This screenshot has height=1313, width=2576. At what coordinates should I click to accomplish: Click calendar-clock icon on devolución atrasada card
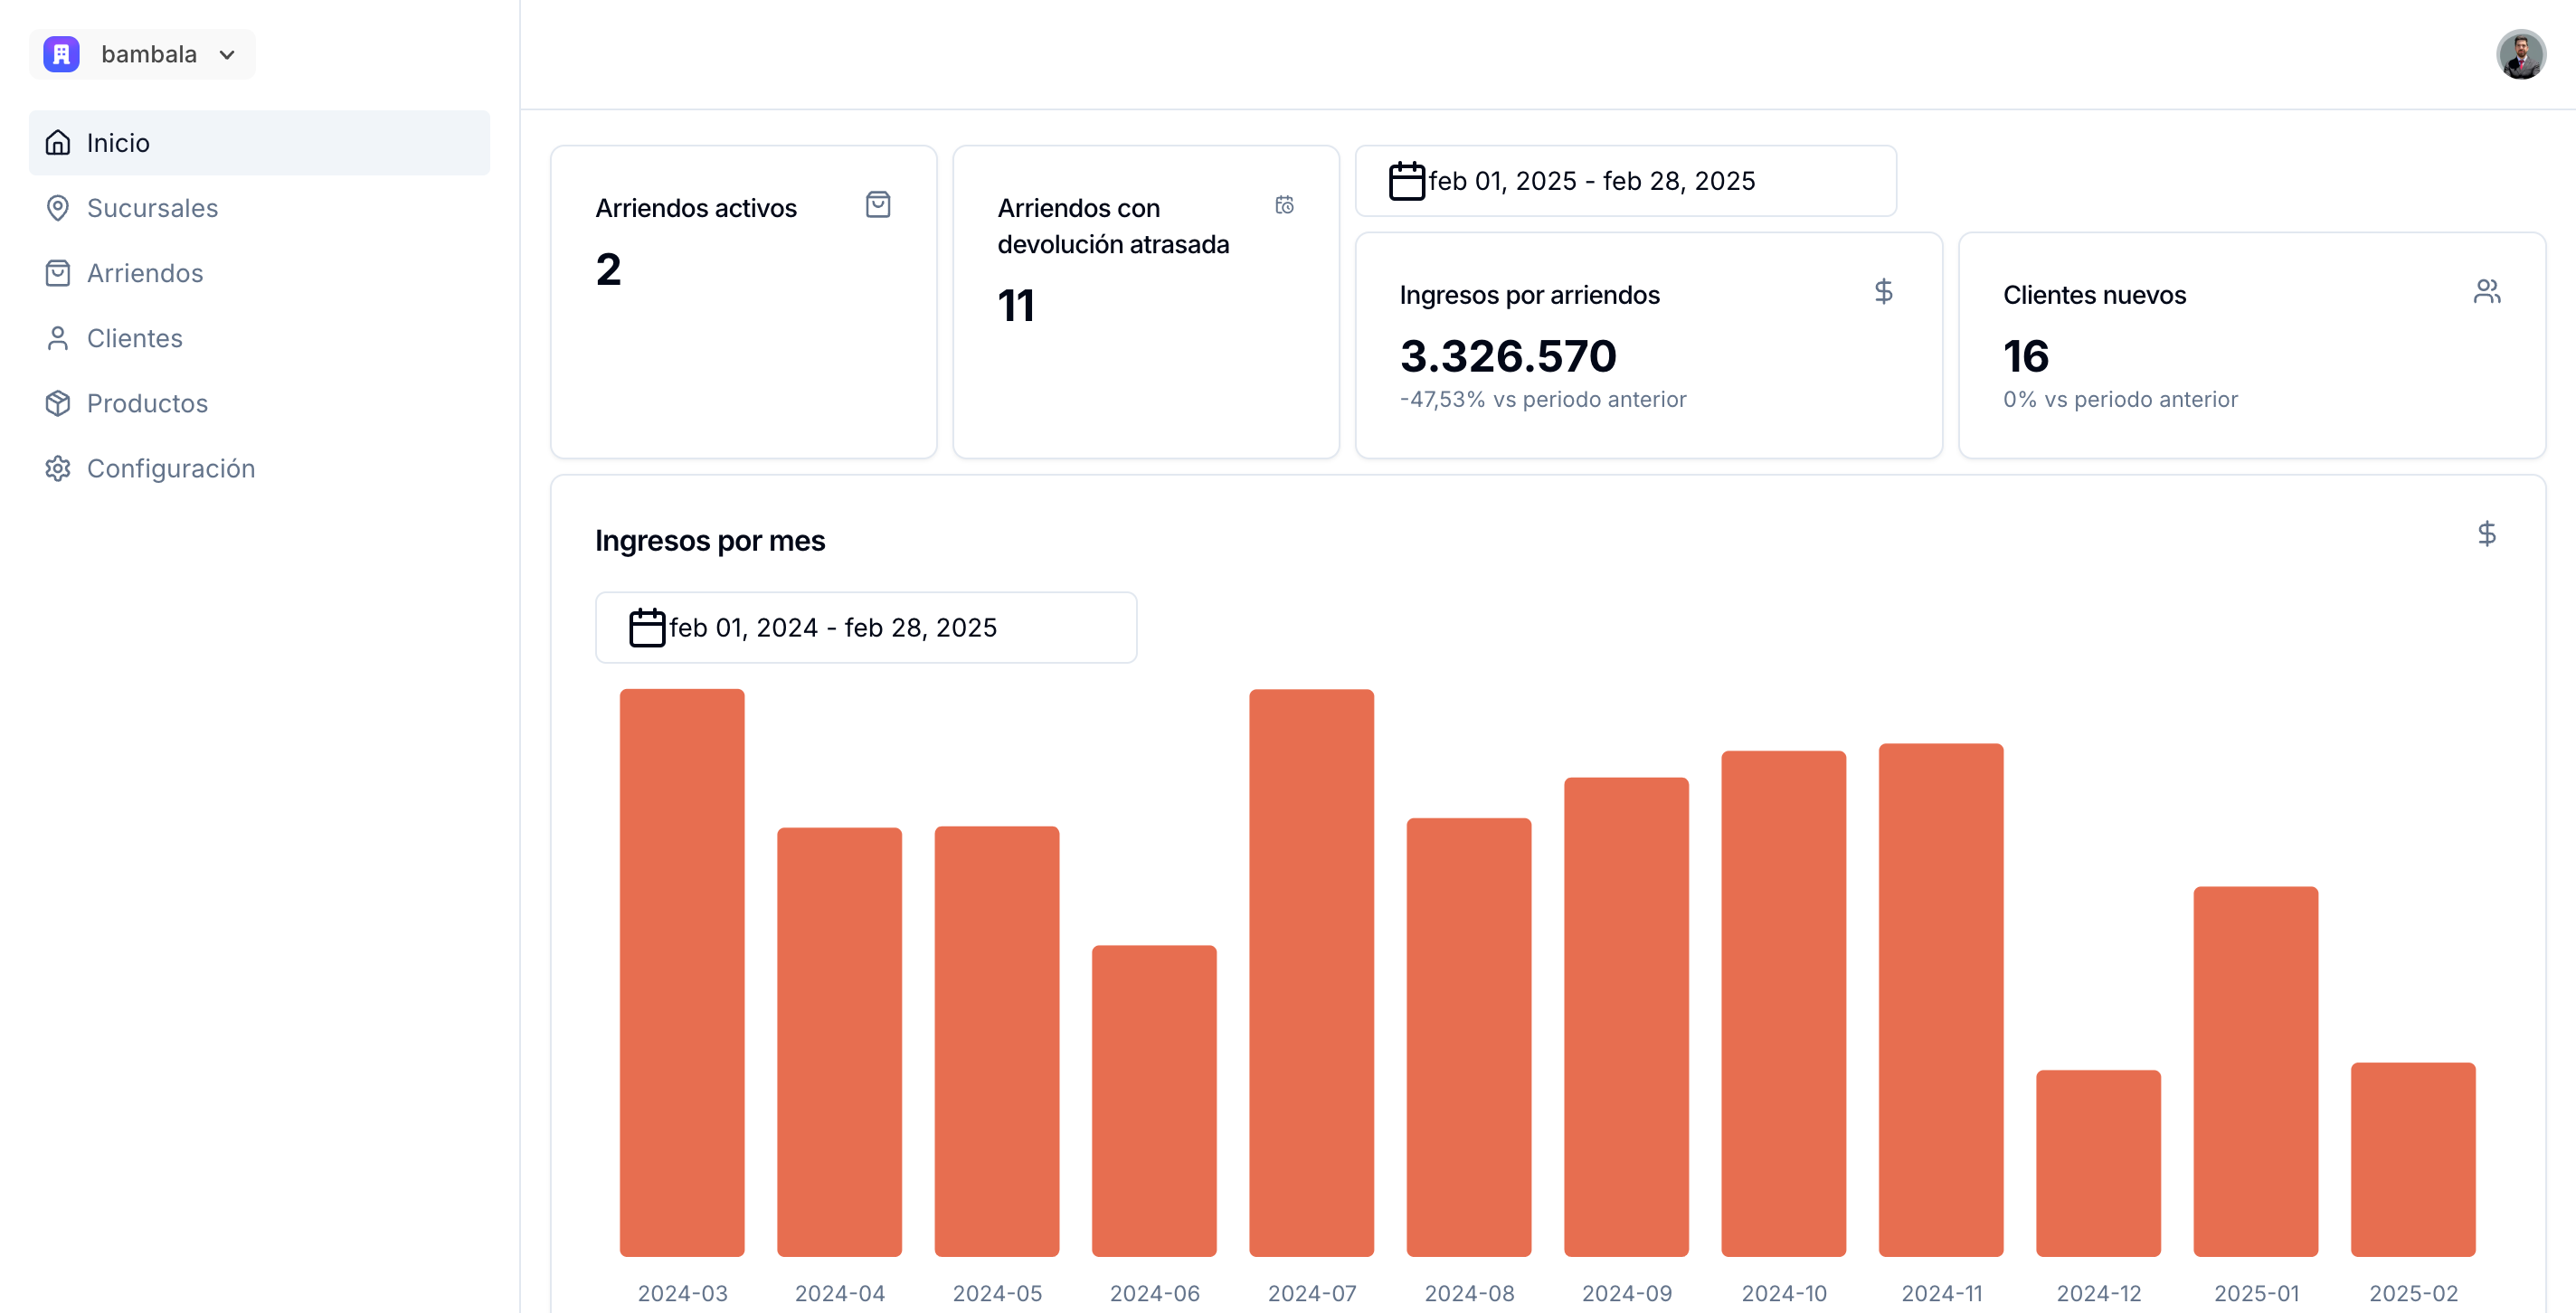coord(1284,205)
